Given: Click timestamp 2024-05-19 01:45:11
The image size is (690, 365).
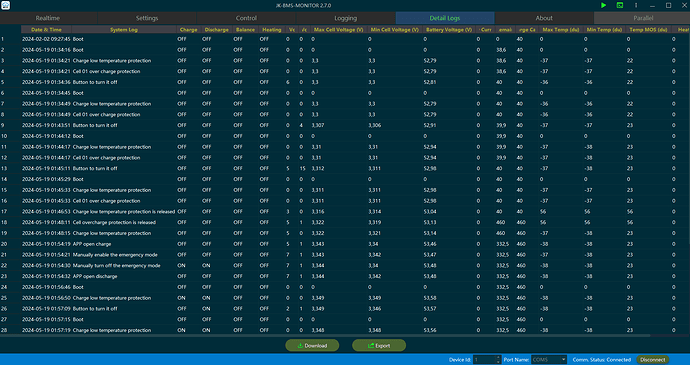Looking at the screenshot, I should click(46, 169).
